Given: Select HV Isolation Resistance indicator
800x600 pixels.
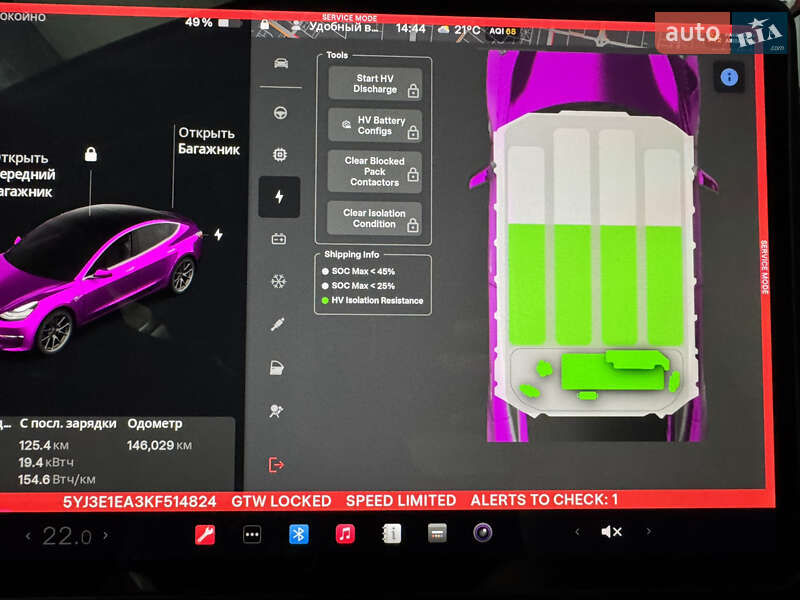Looking at the screenshot, I should pos(372,301).
